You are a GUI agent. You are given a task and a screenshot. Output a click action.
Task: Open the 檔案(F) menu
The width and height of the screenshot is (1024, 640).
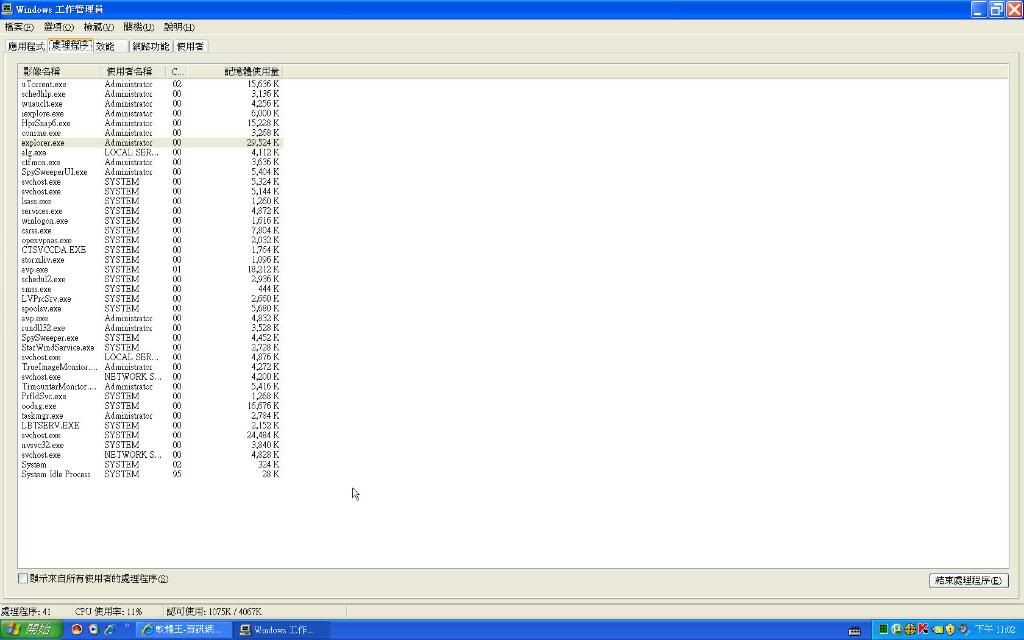coord(19,27)
